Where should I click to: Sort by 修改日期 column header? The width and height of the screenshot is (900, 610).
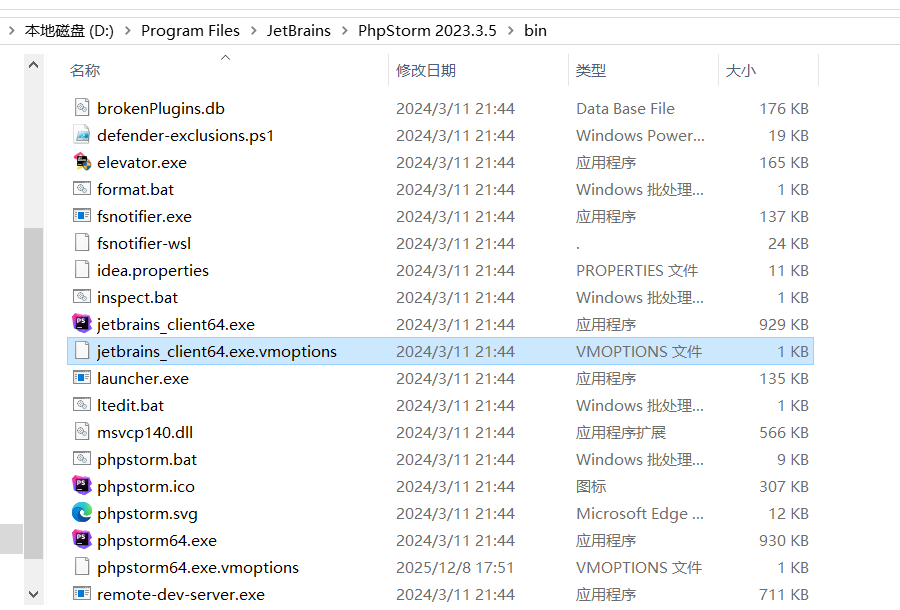(426, 70)
